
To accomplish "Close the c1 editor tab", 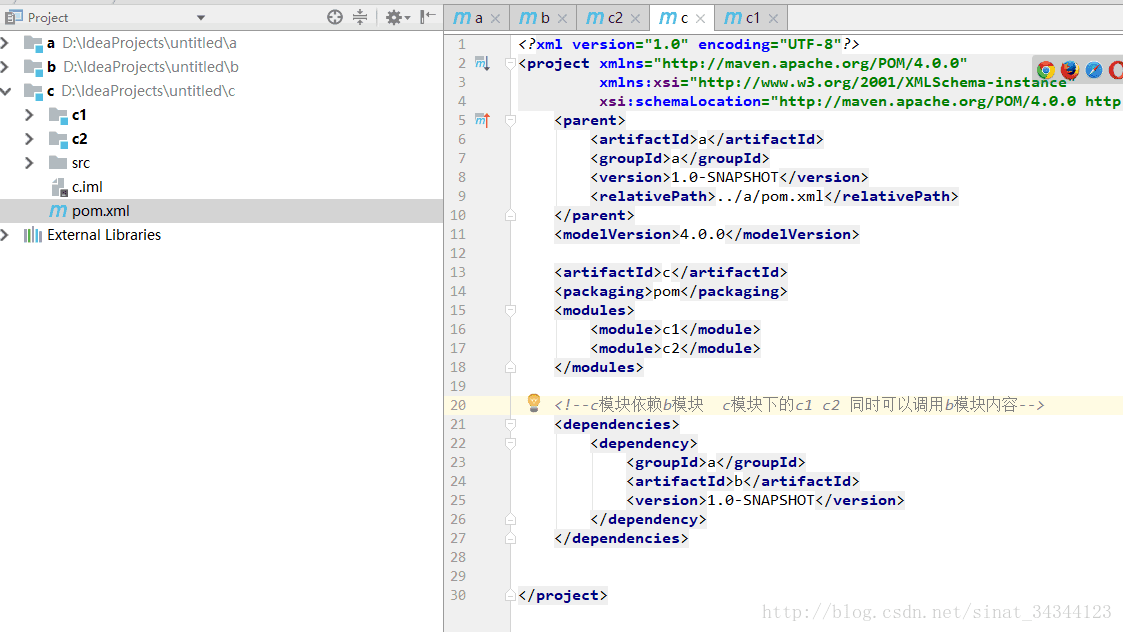I will (x=773, y=17).
